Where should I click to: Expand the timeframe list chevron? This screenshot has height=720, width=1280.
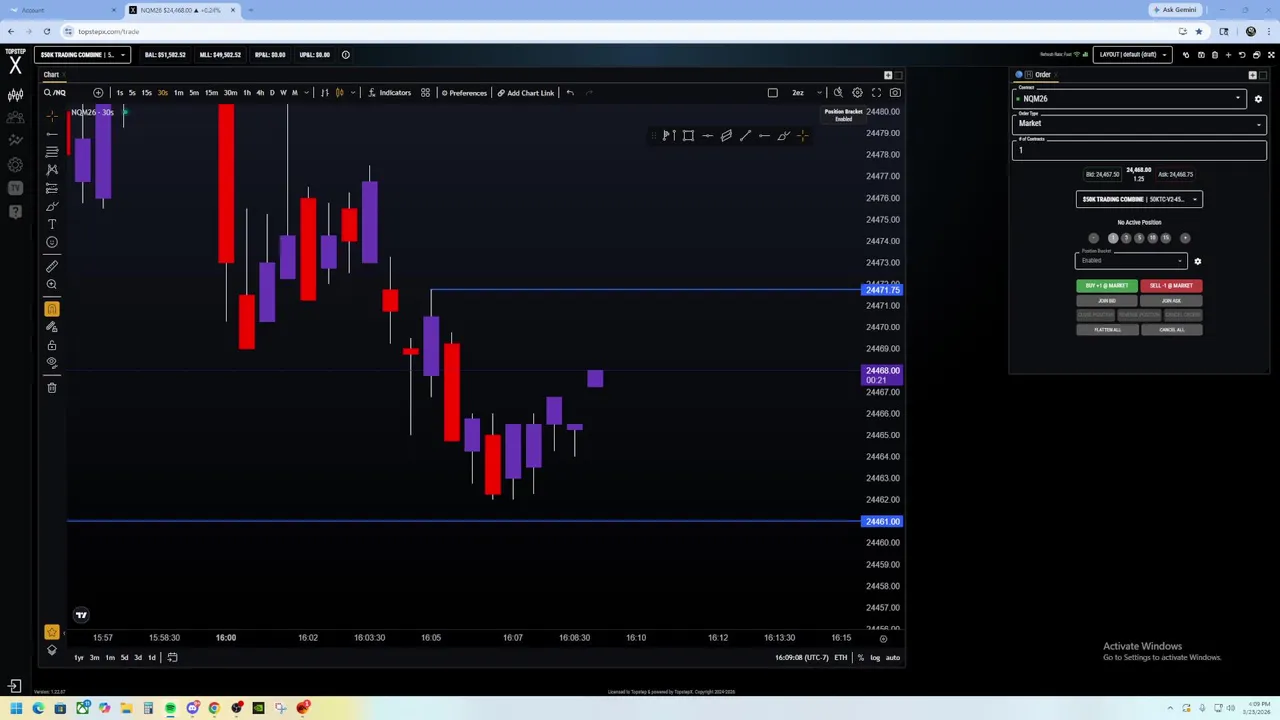point(307,93)
